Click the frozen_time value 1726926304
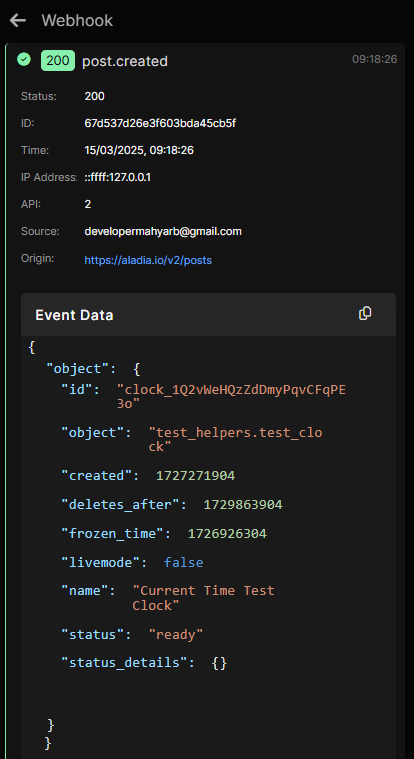 (227, 534)
